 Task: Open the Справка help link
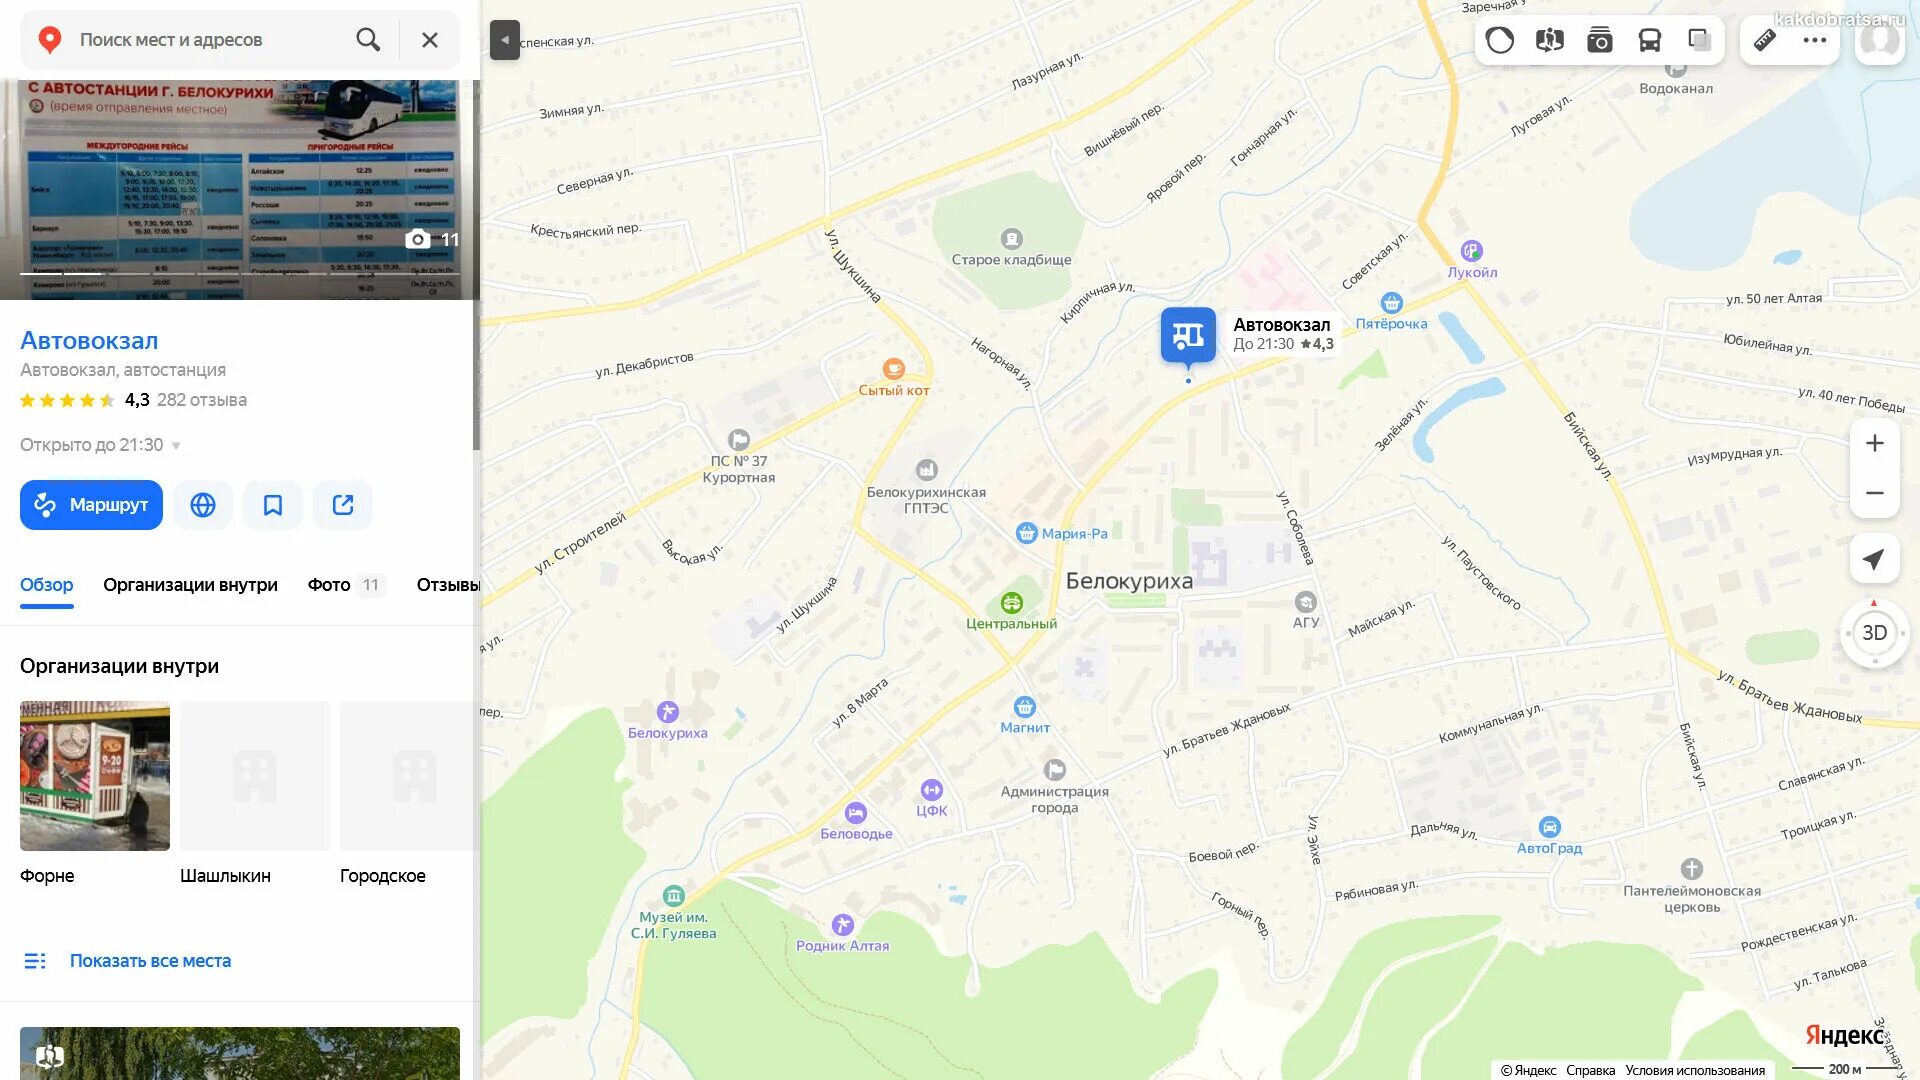1590,1070
